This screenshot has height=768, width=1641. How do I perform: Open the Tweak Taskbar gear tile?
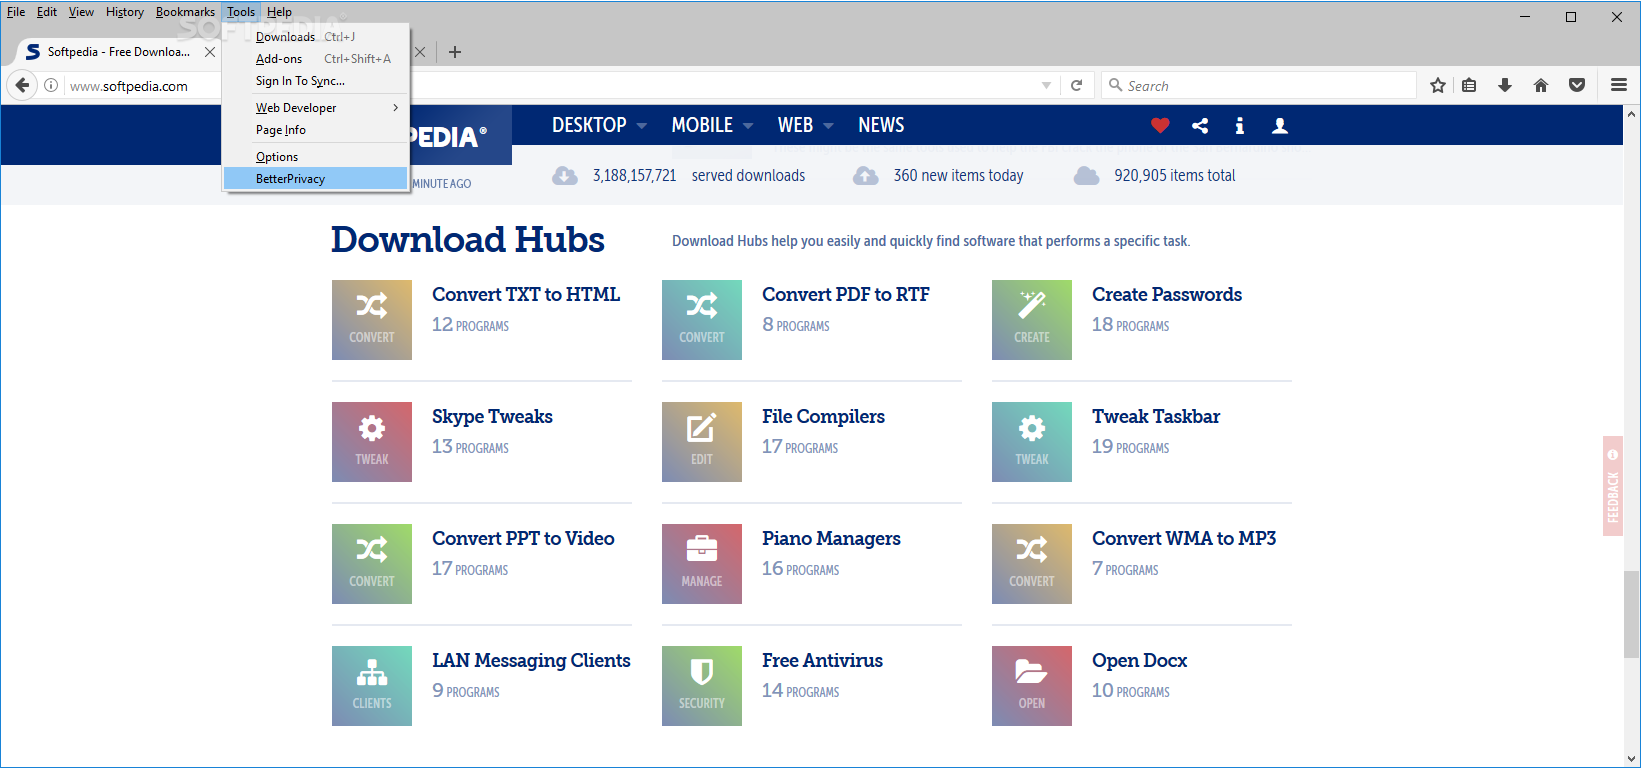pos(1032,442)
